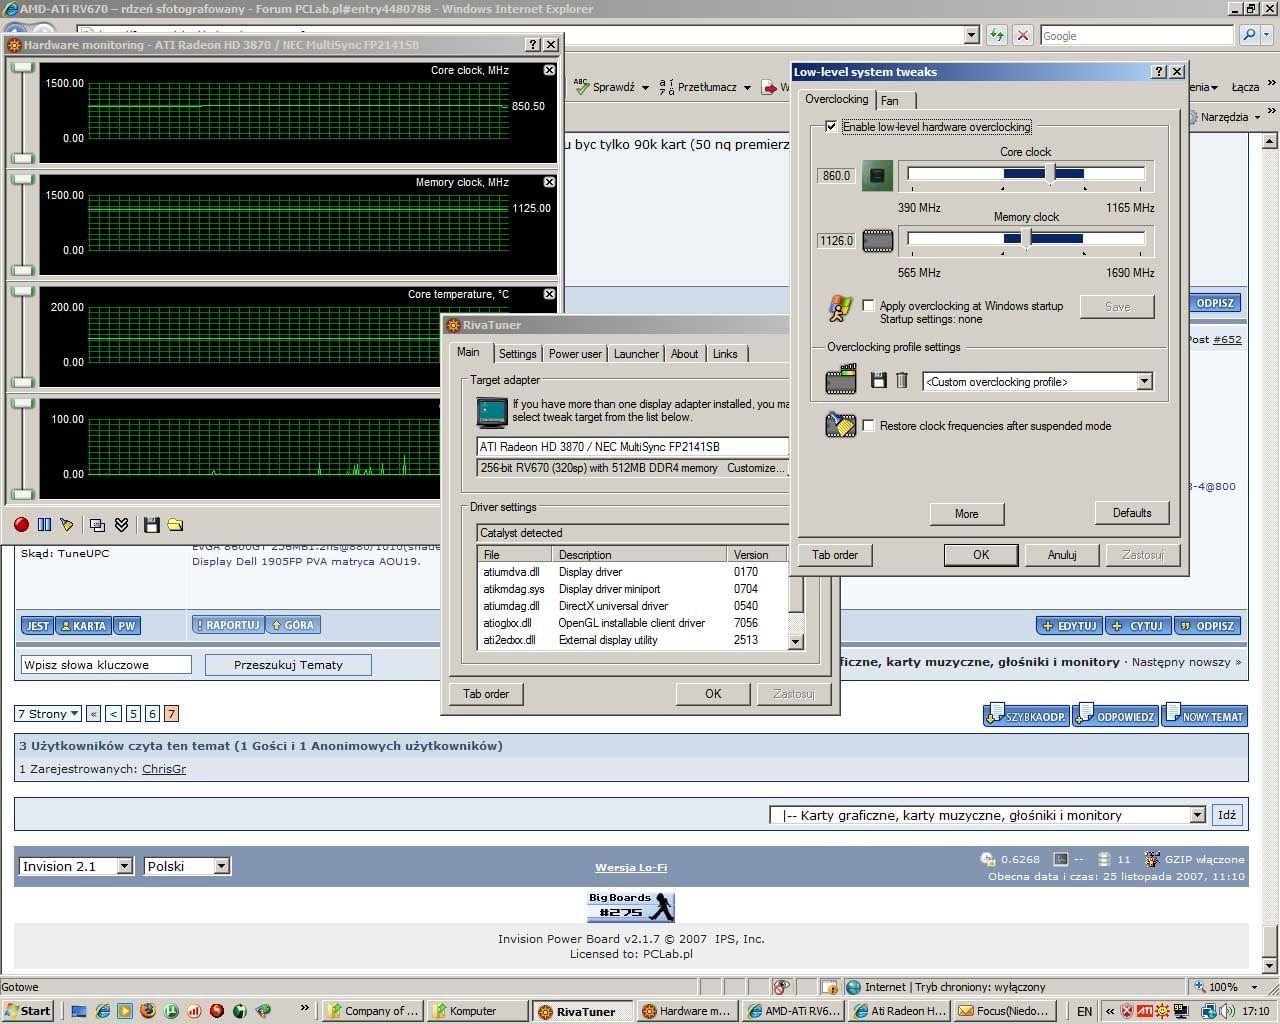The height and width of the screenshot is (1024, 1280).
Task: Click the ATI tray icon
Action: click(x=1145, y=1011)
